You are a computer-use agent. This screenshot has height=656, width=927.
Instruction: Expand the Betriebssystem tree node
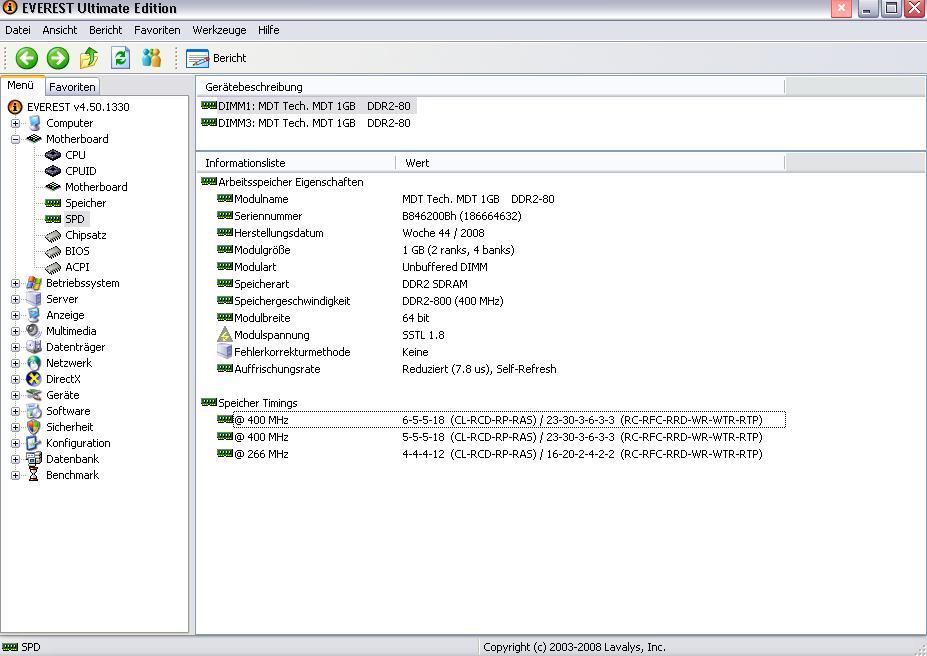[x=16, y=283]
